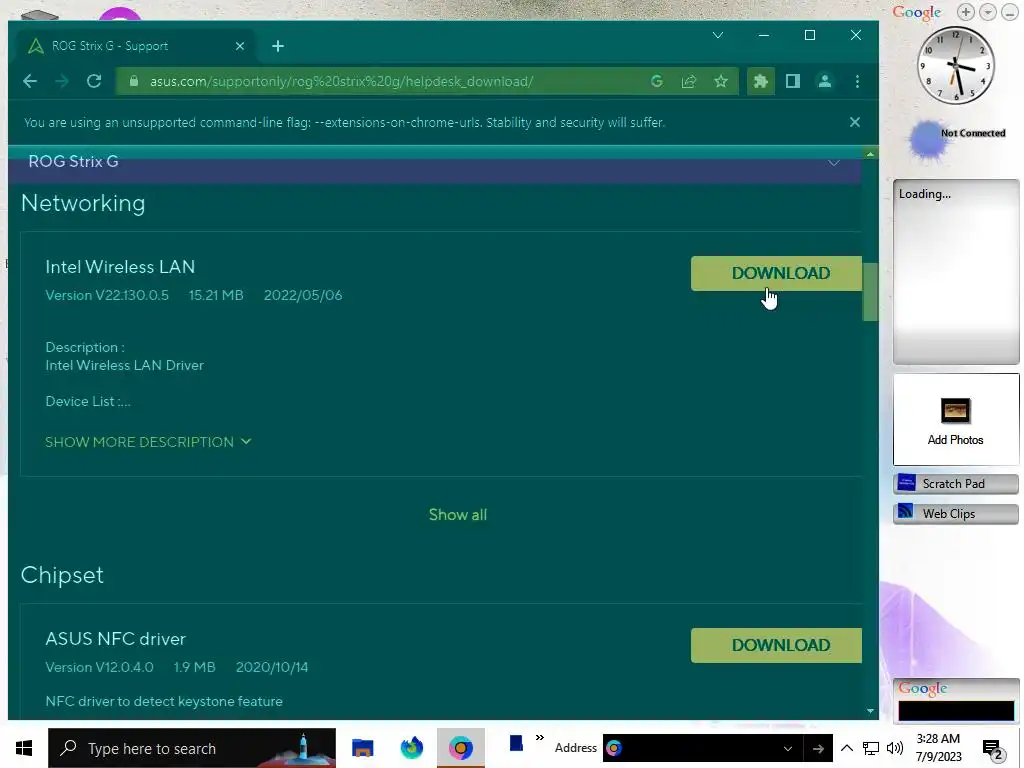1024x768 pixels.
Task: Expand taskbar toolbar overflow chevrons
Action: pos(539,738)
